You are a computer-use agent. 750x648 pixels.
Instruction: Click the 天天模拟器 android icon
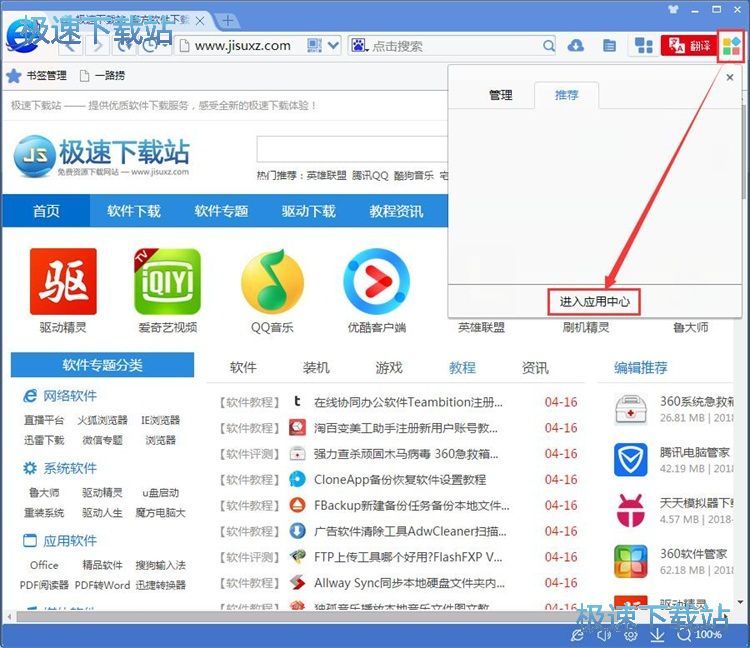tap(630, 511)
